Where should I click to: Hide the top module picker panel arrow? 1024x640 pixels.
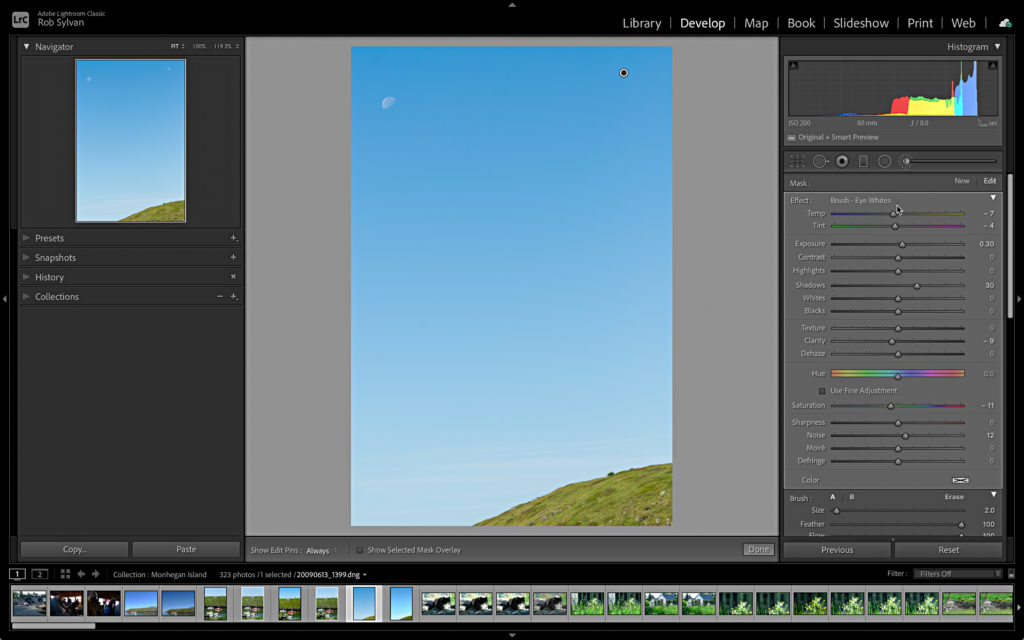pyautogui.click(x=512, y=5)
